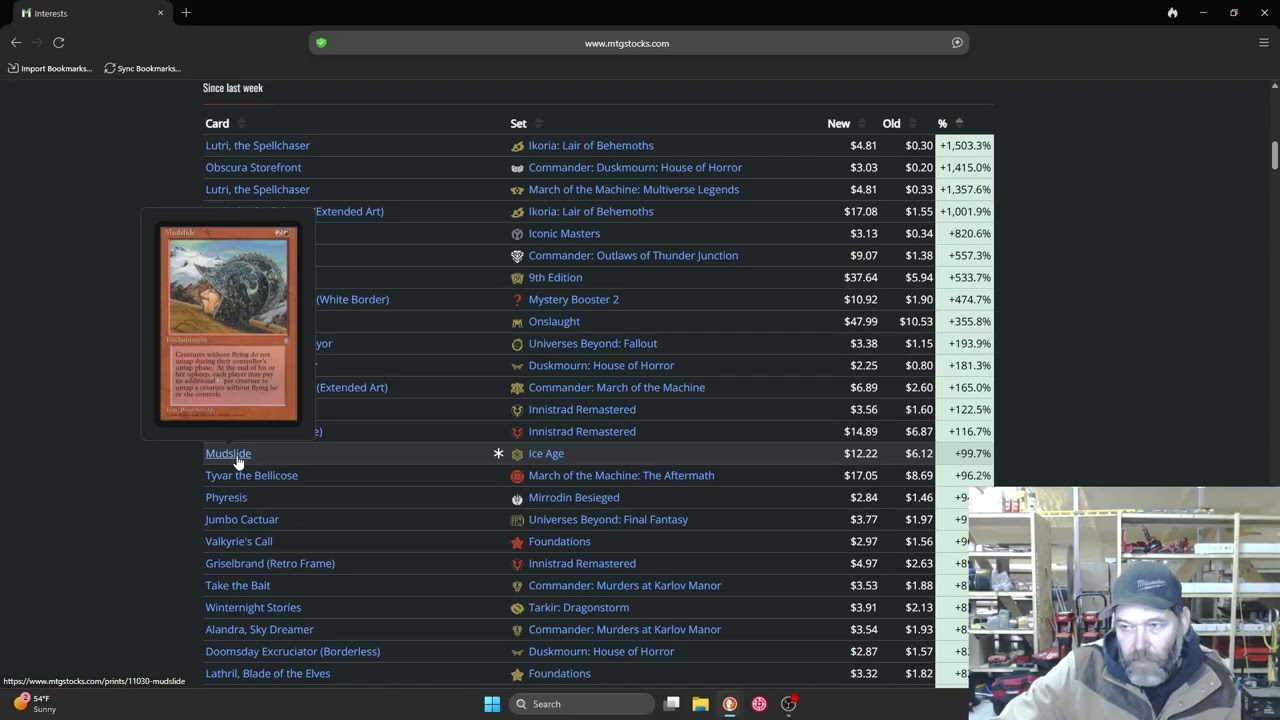Open the browser hamburger menu

[x=1264, y=42]
